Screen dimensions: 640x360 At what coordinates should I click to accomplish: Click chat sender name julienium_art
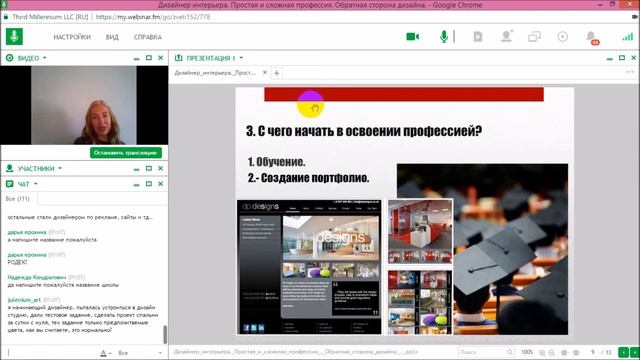pos(24,300)
